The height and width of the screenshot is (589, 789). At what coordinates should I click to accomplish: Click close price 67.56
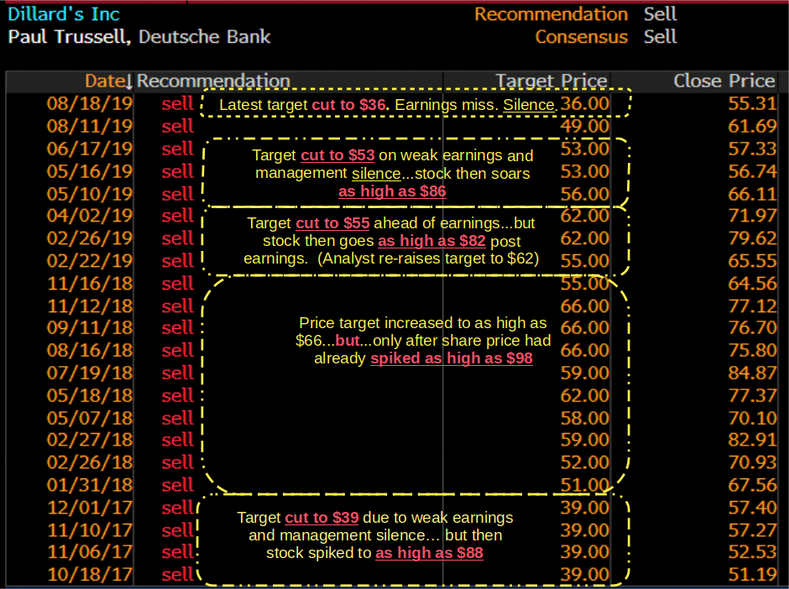click(752, 485)
